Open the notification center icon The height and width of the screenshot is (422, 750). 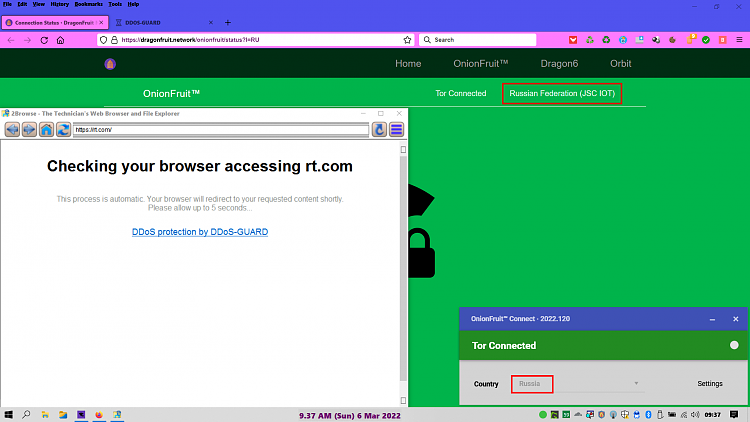pyautogui.click(x=734, y=415)
